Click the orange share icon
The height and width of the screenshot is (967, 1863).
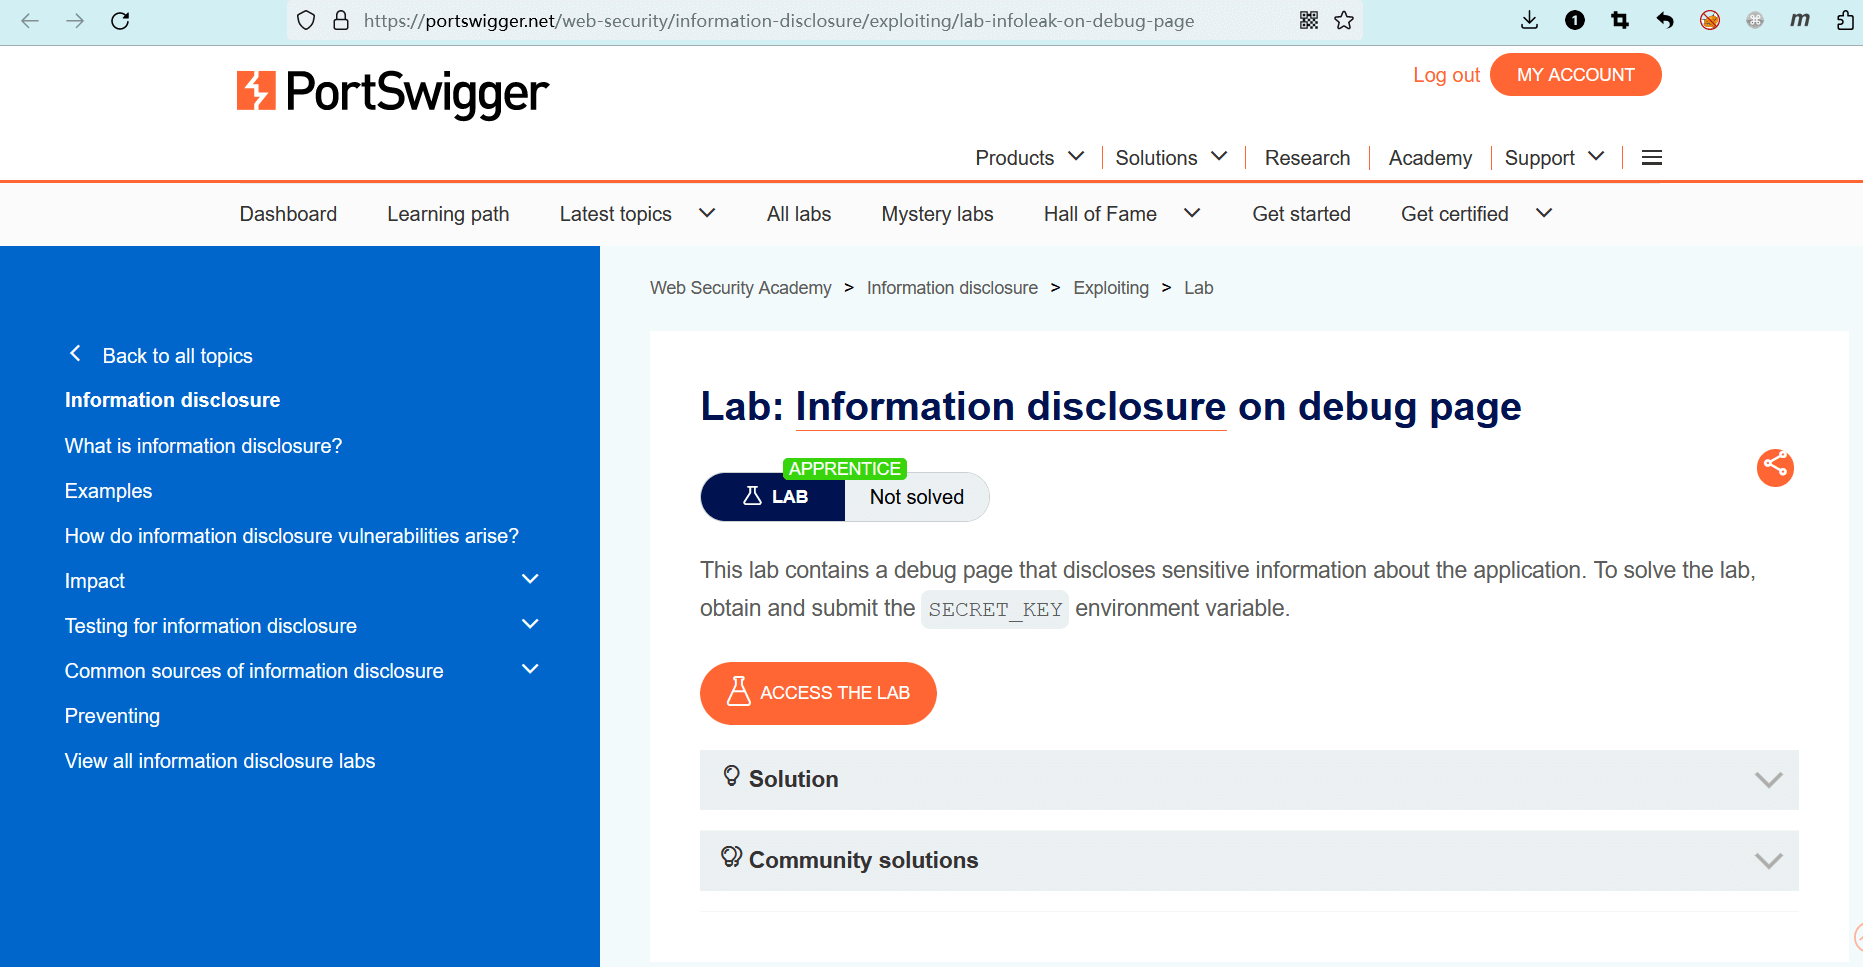tap(1775, 467)
